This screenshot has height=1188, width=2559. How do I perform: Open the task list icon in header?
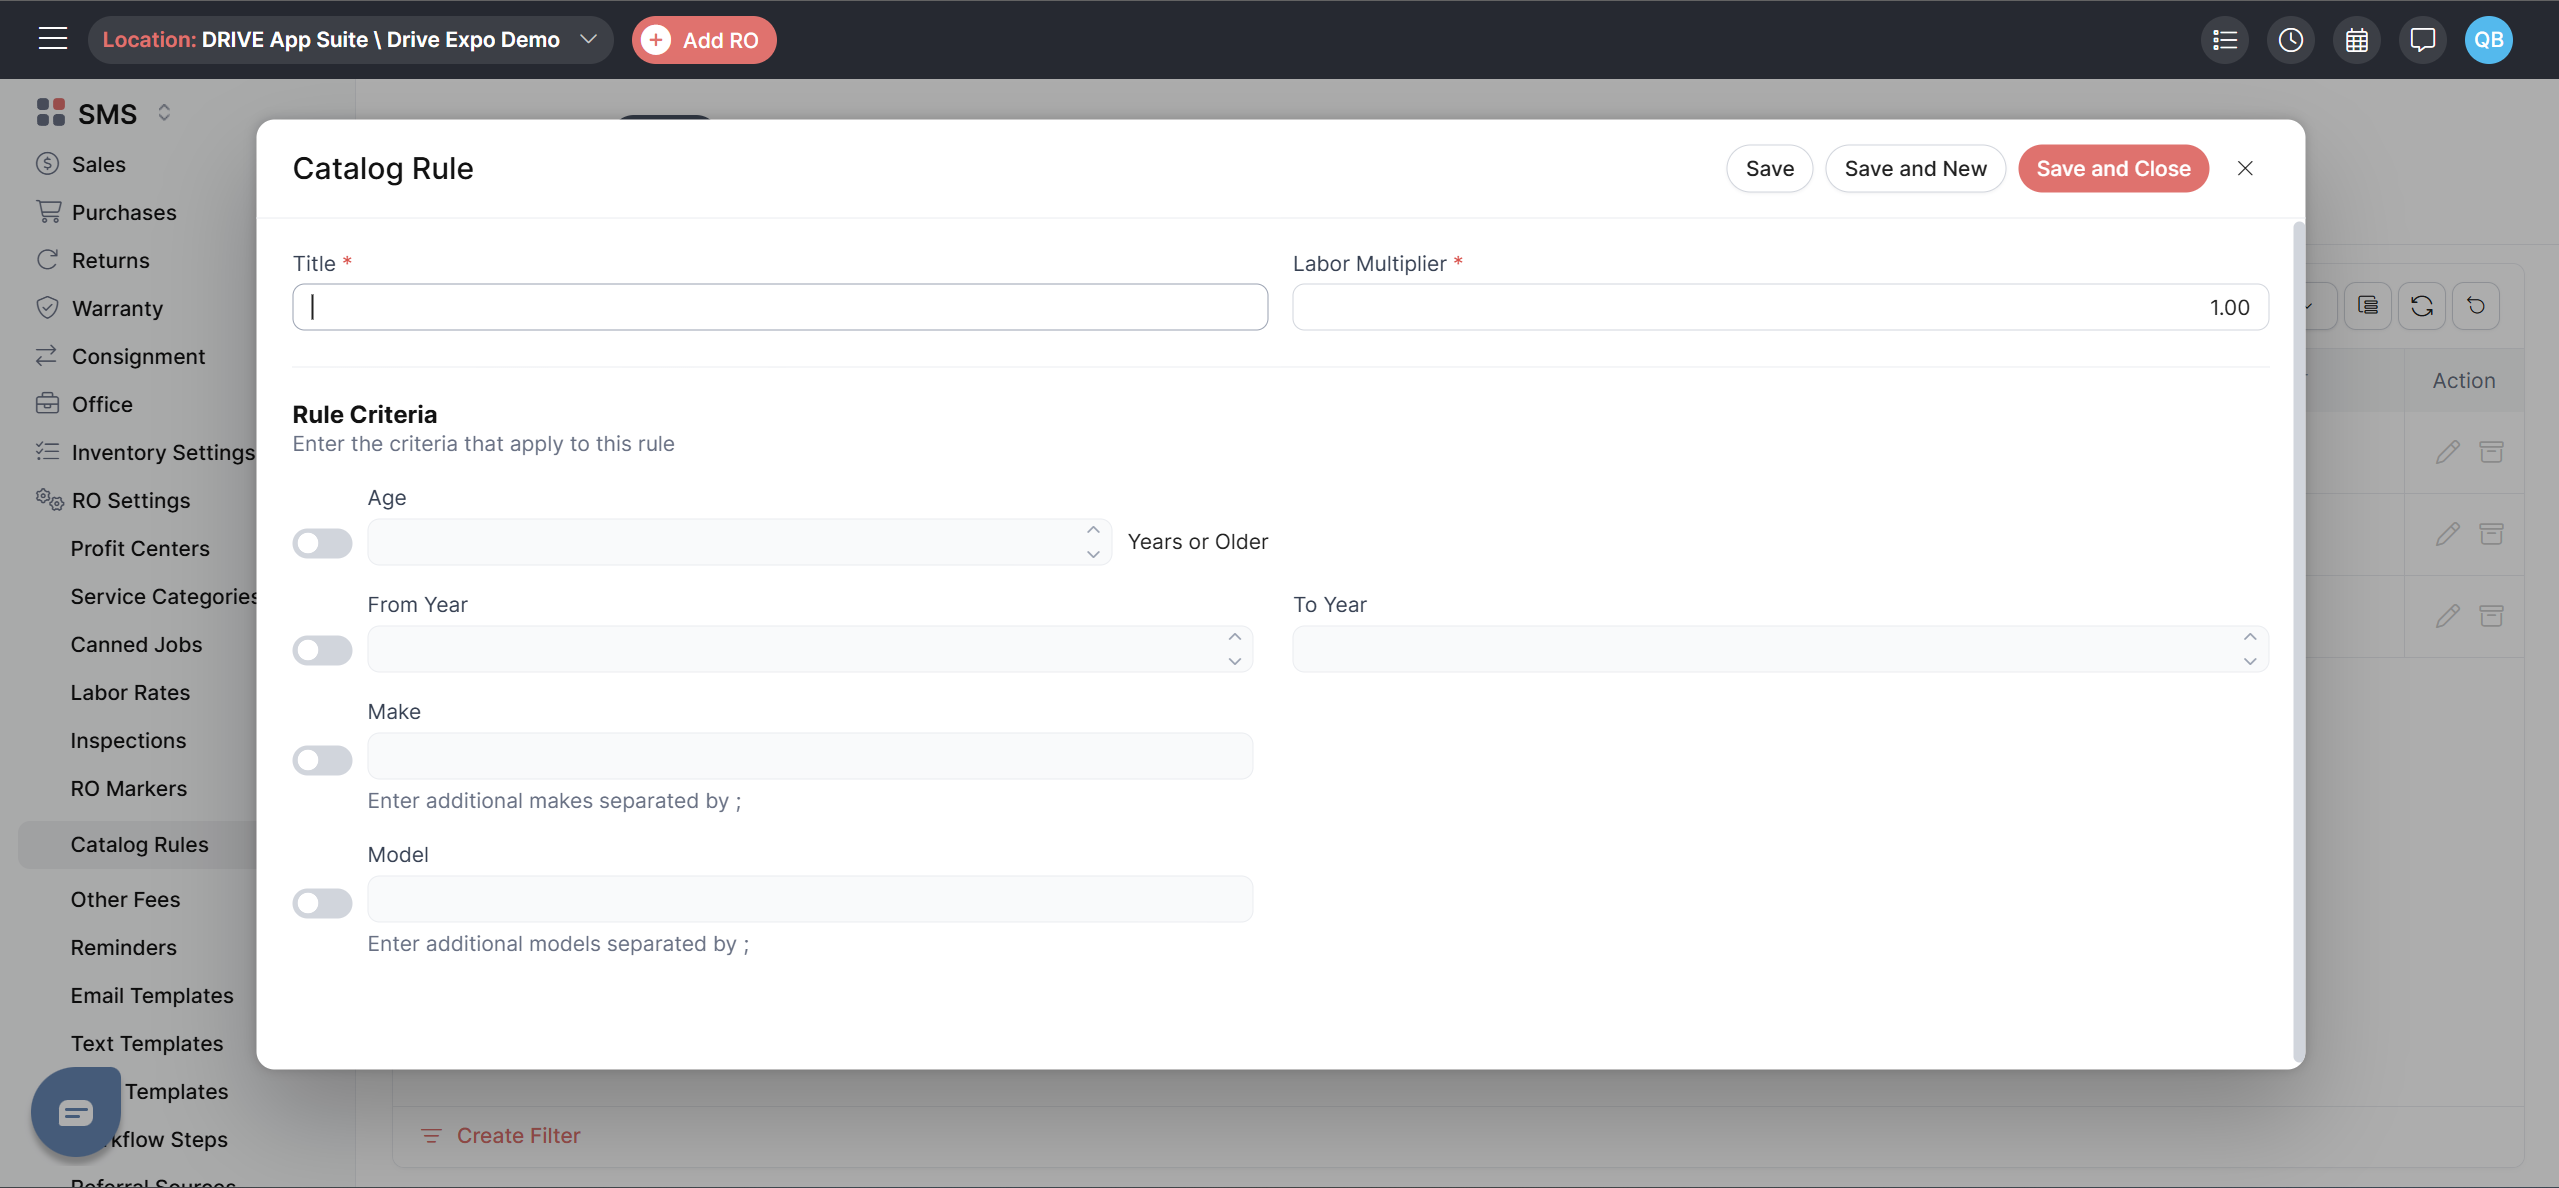click(2225, 40)
